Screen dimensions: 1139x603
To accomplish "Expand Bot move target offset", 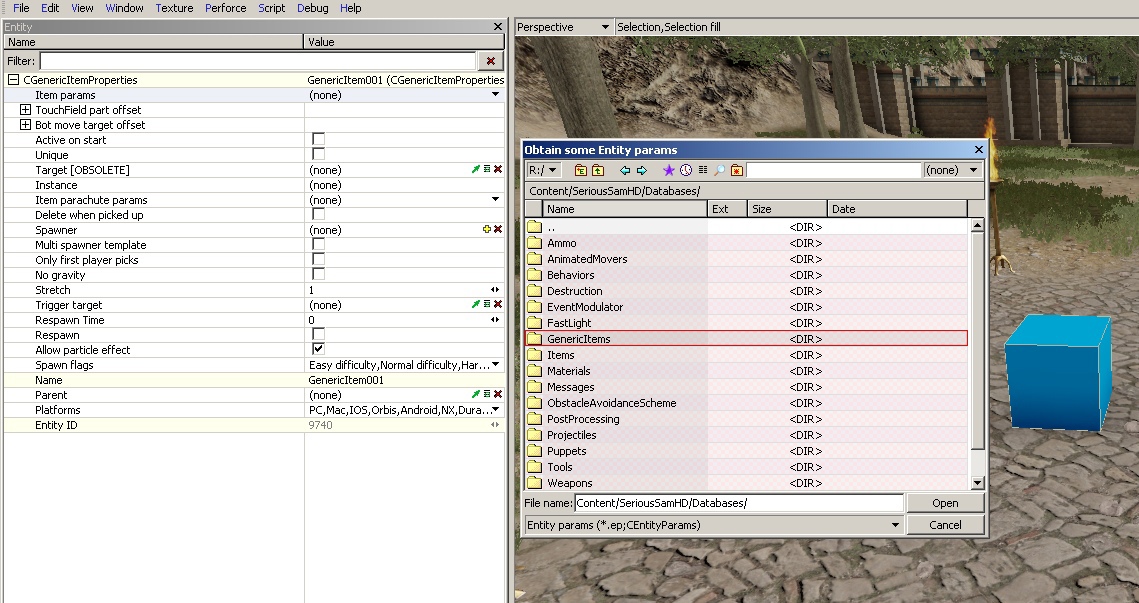I will (x=25, y=125).
